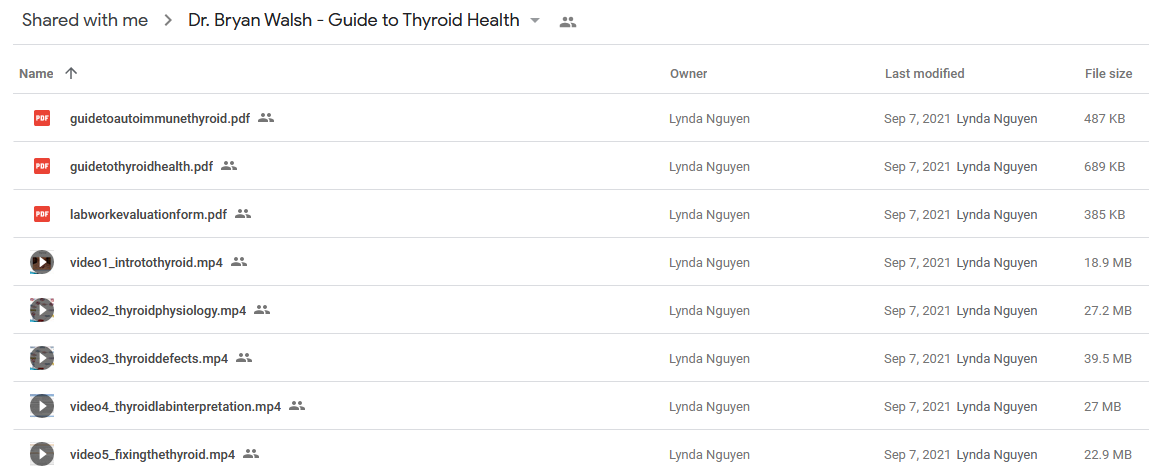
Task: Click the Last modified column header
Action: pos(925,73)
